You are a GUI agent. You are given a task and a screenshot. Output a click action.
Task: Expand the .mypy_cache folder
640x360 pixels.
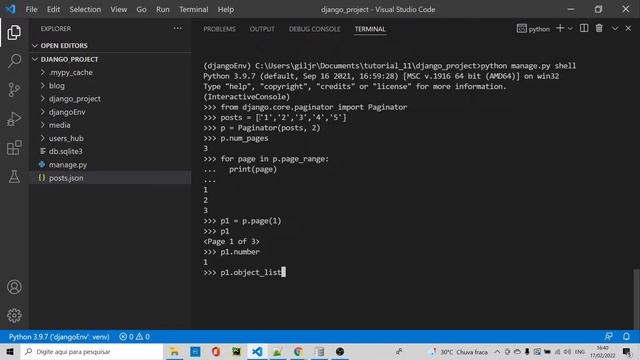click(42, 72)
